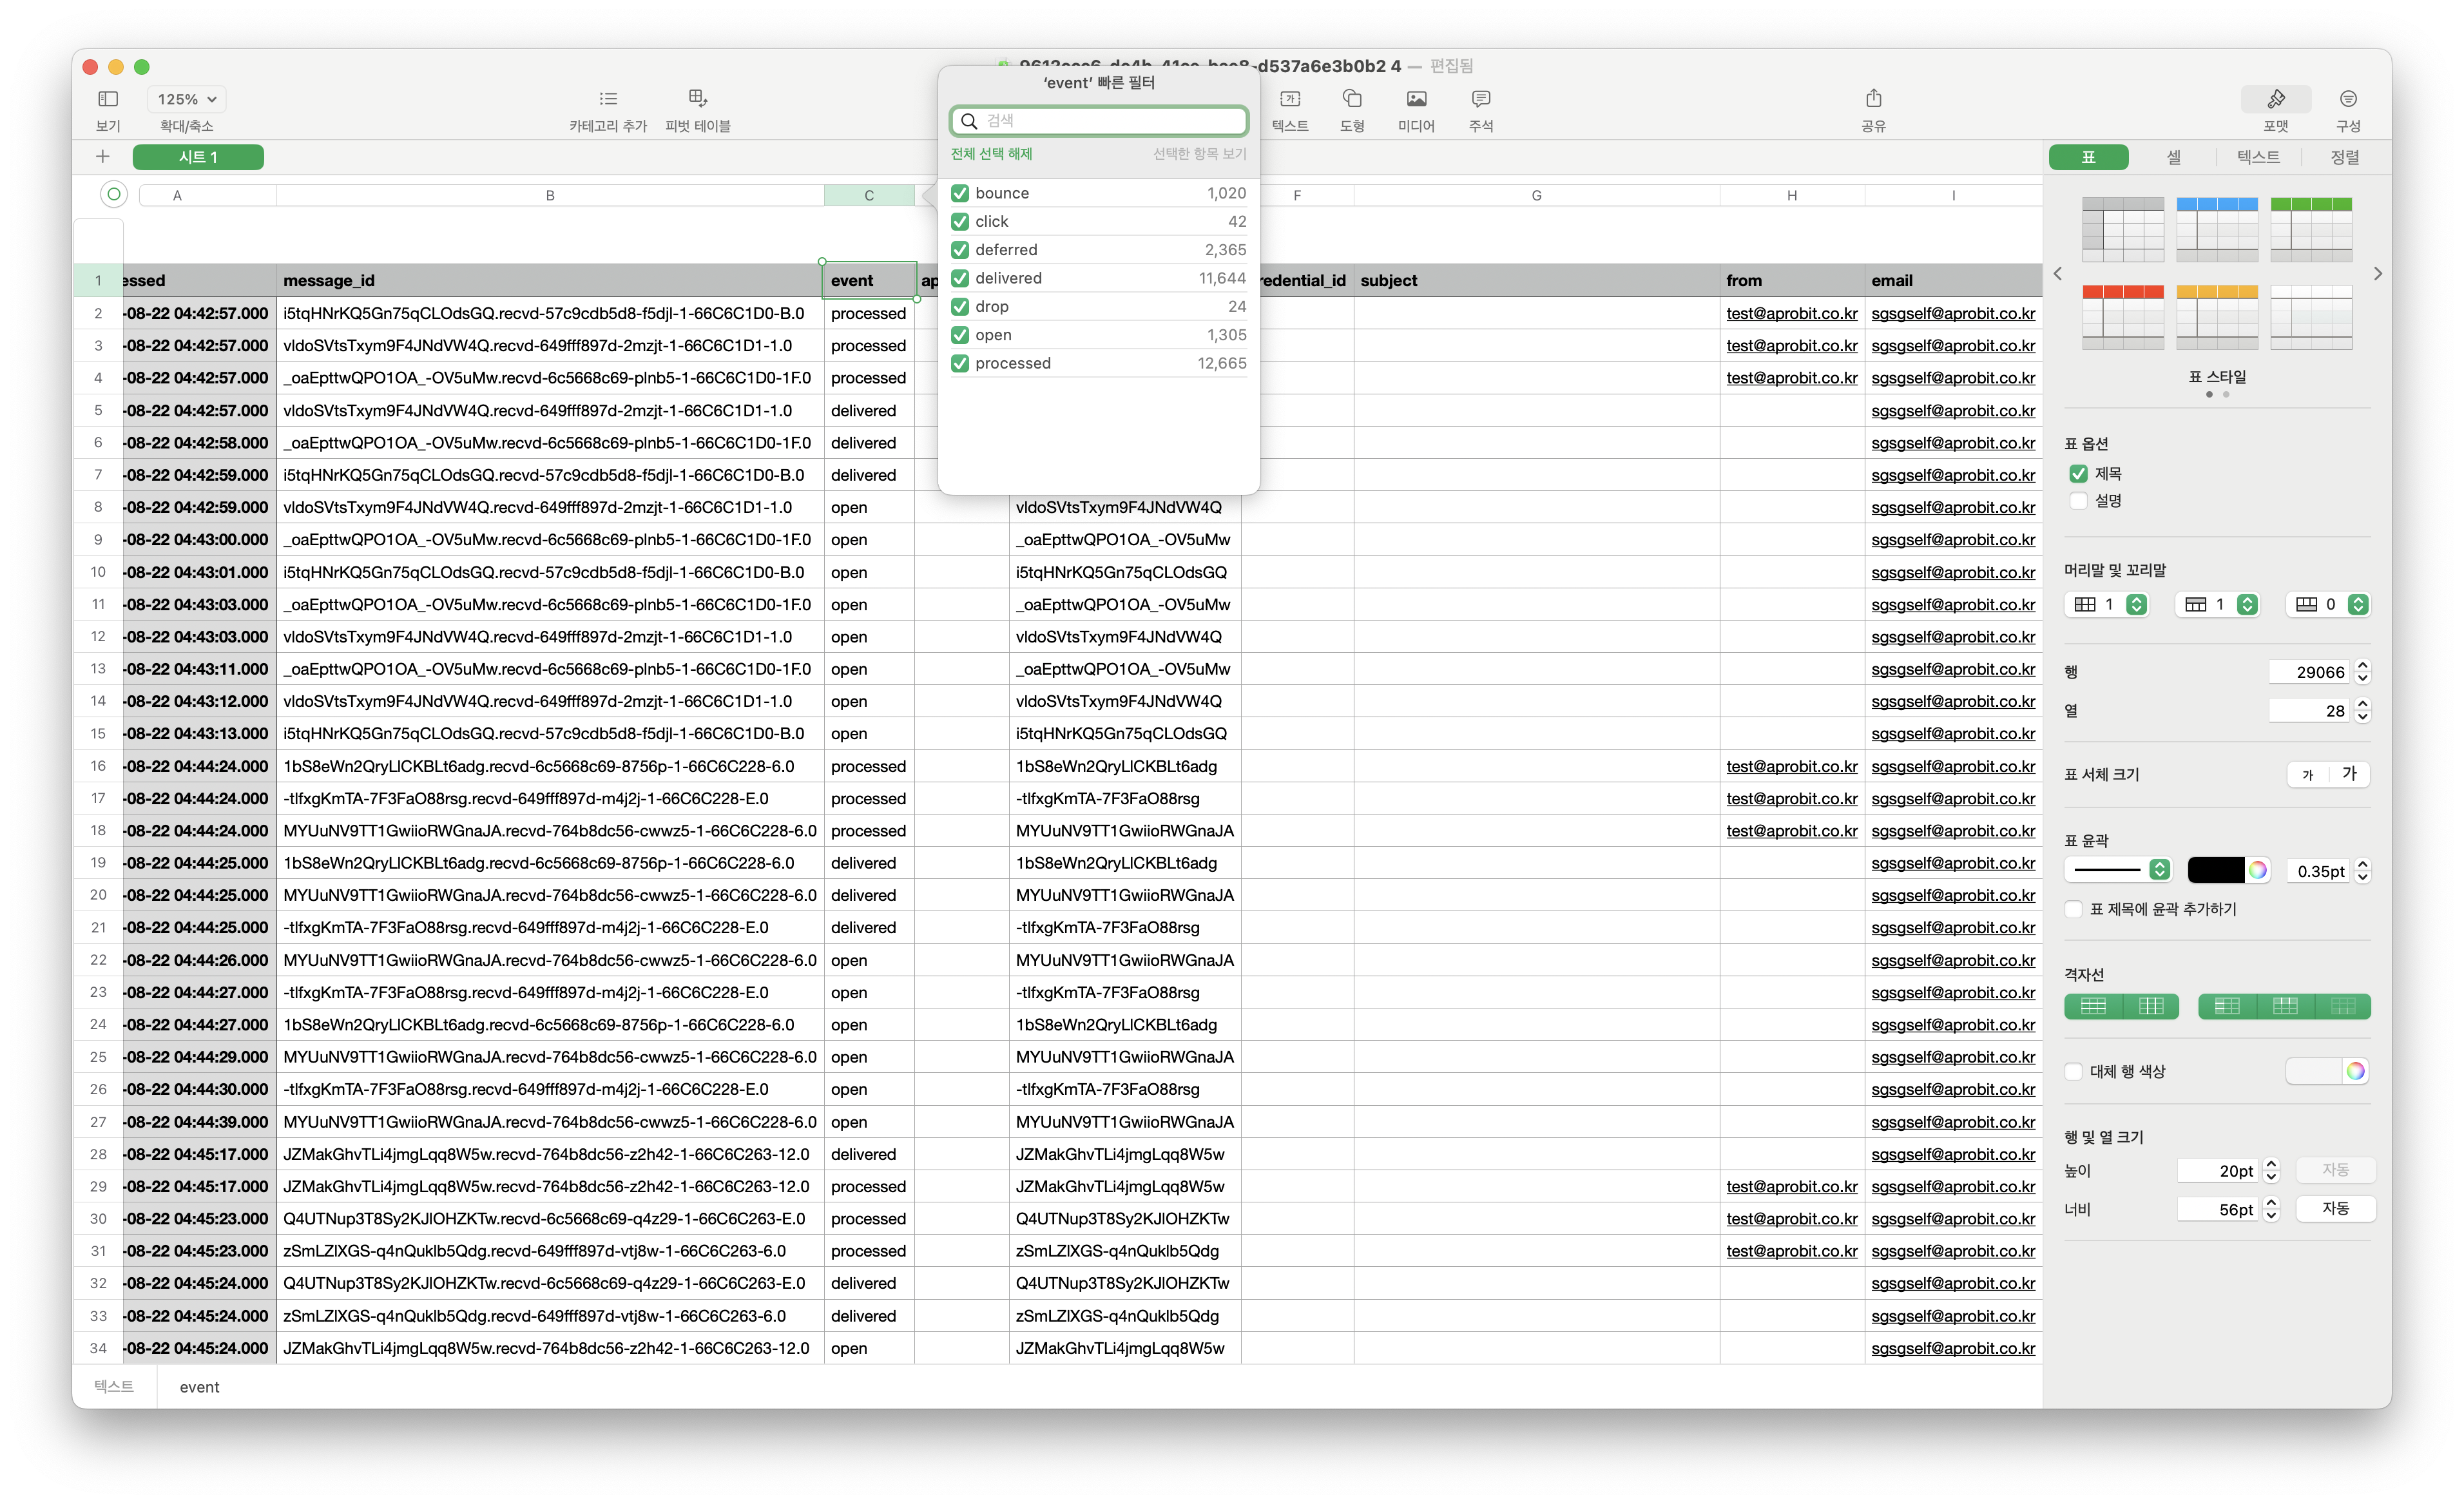Select the red table style thumbnail
The image size is (2464, 1504).
[2123, 317]
